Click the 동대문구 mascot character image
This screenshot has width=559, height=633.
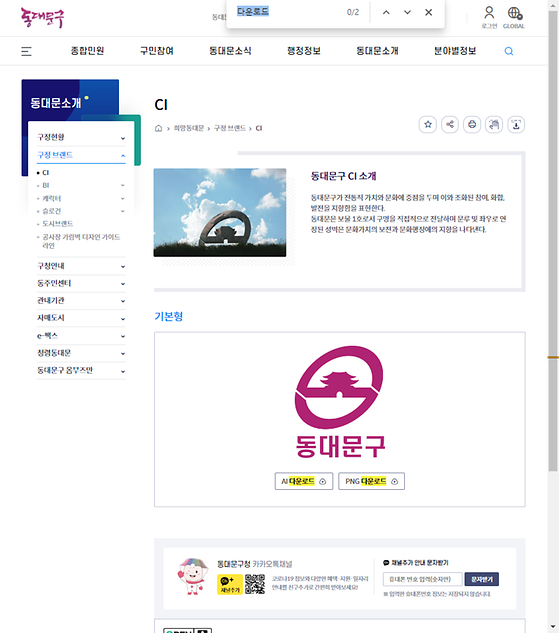193,576
